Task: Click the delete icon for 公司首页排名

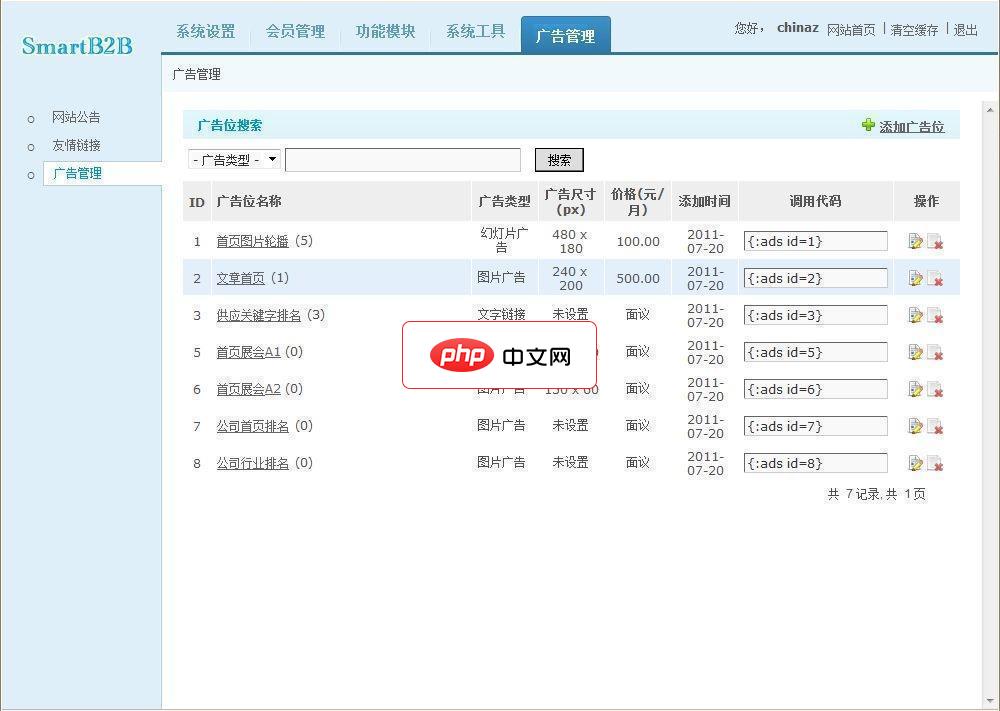Action: point(936,426)
